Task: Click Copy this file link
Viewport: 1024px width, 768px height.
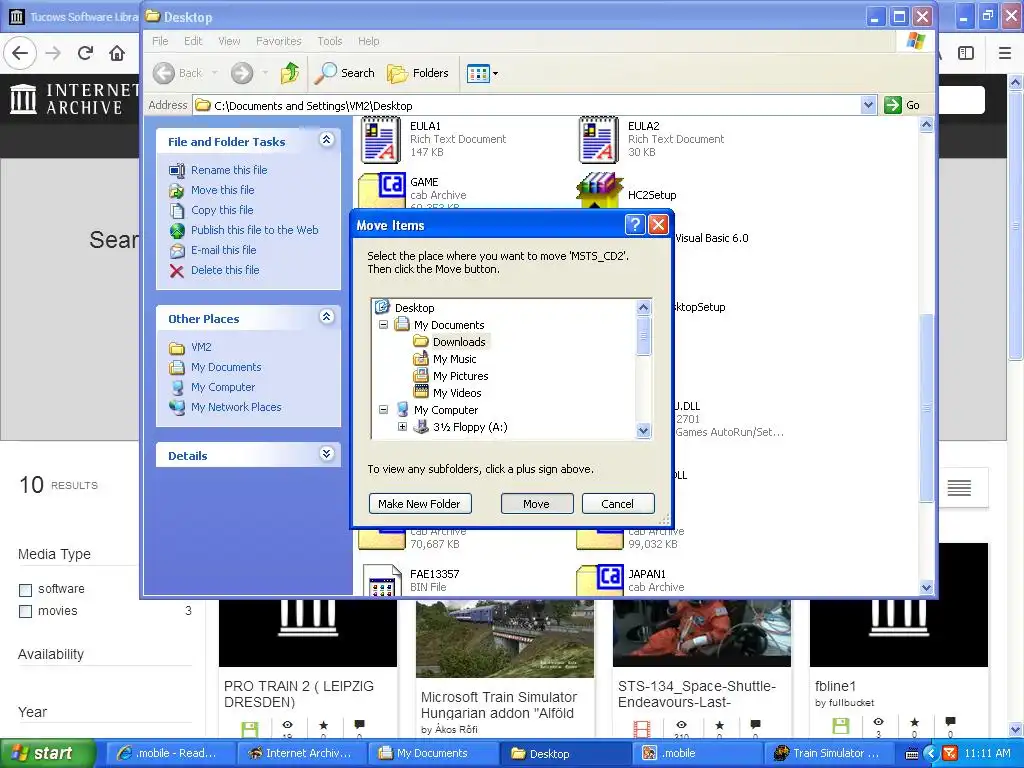Action: click(222, 210)
